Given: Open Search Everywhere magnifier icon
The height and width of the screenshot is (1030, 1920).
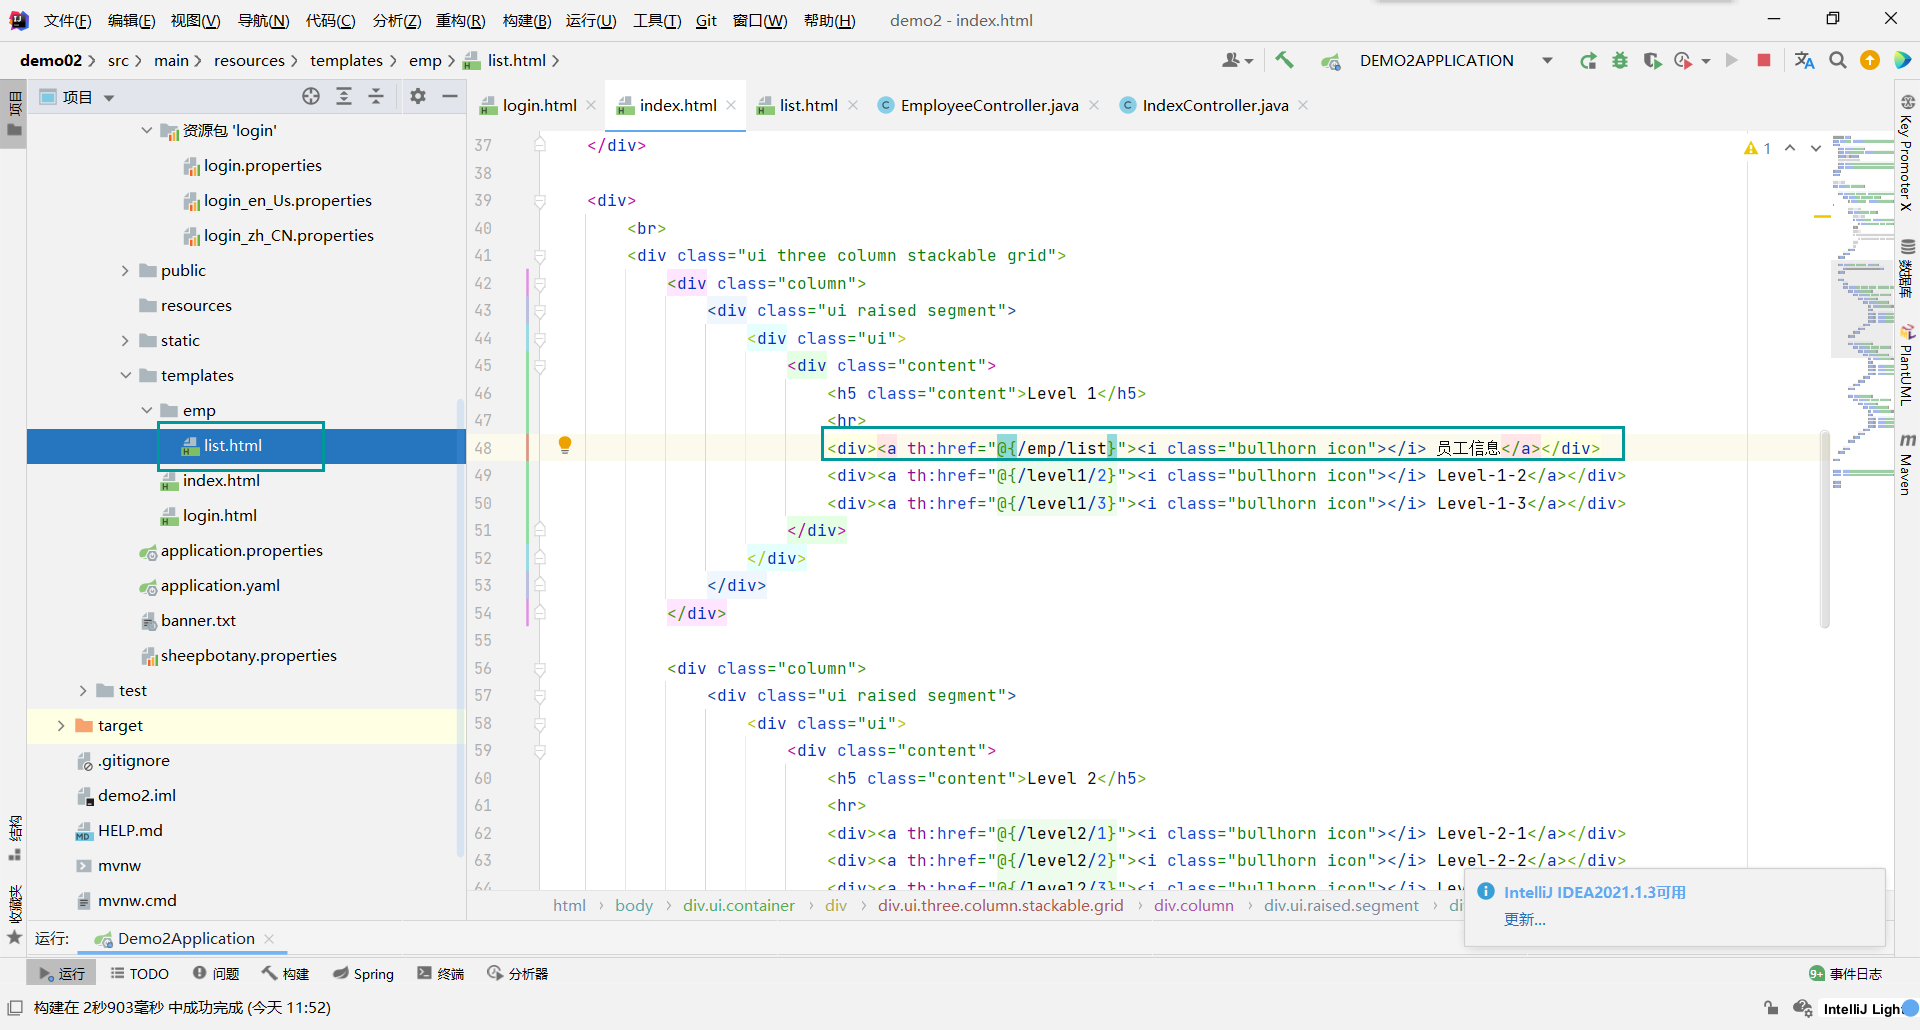Looking at the screenshot, I should click(1838, 60).
